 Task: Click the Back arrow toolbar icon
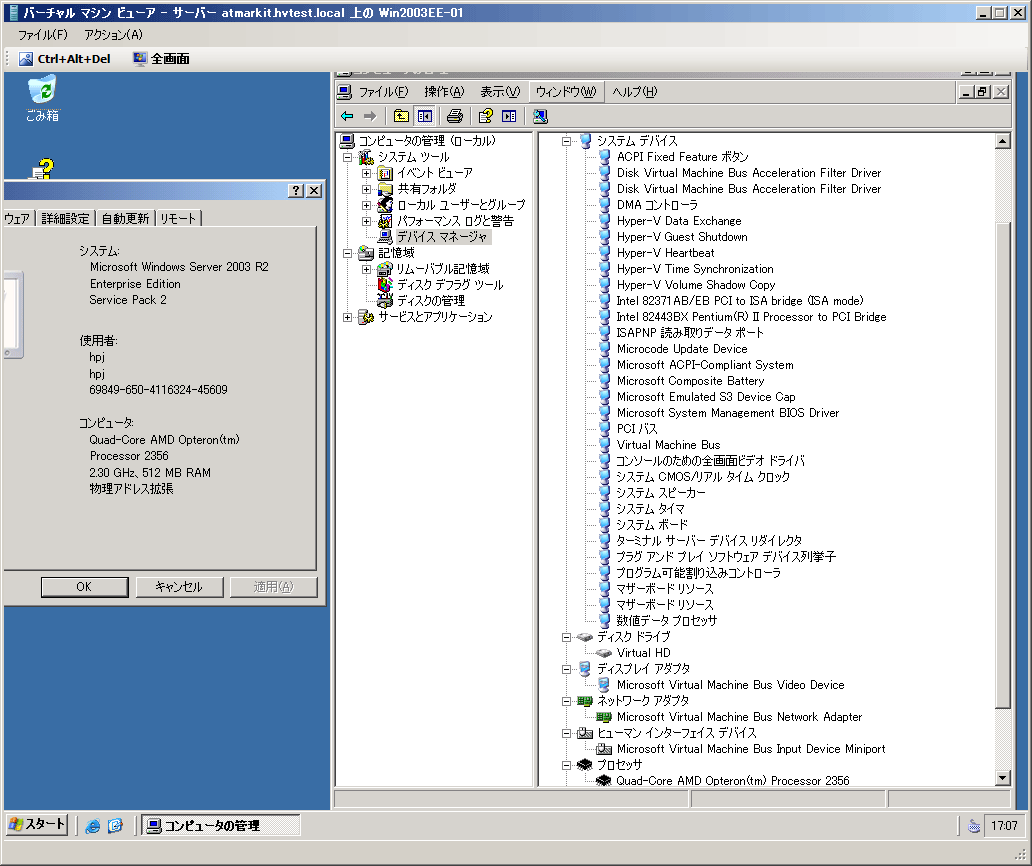[347, 116]
